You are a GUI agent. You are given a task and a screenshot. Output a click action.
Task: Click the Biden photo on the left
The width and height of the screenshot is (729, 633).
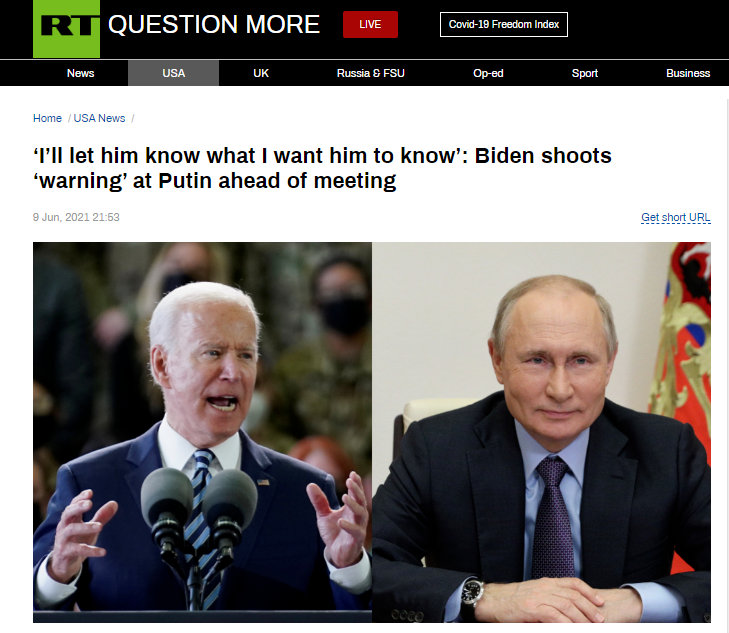202,432
